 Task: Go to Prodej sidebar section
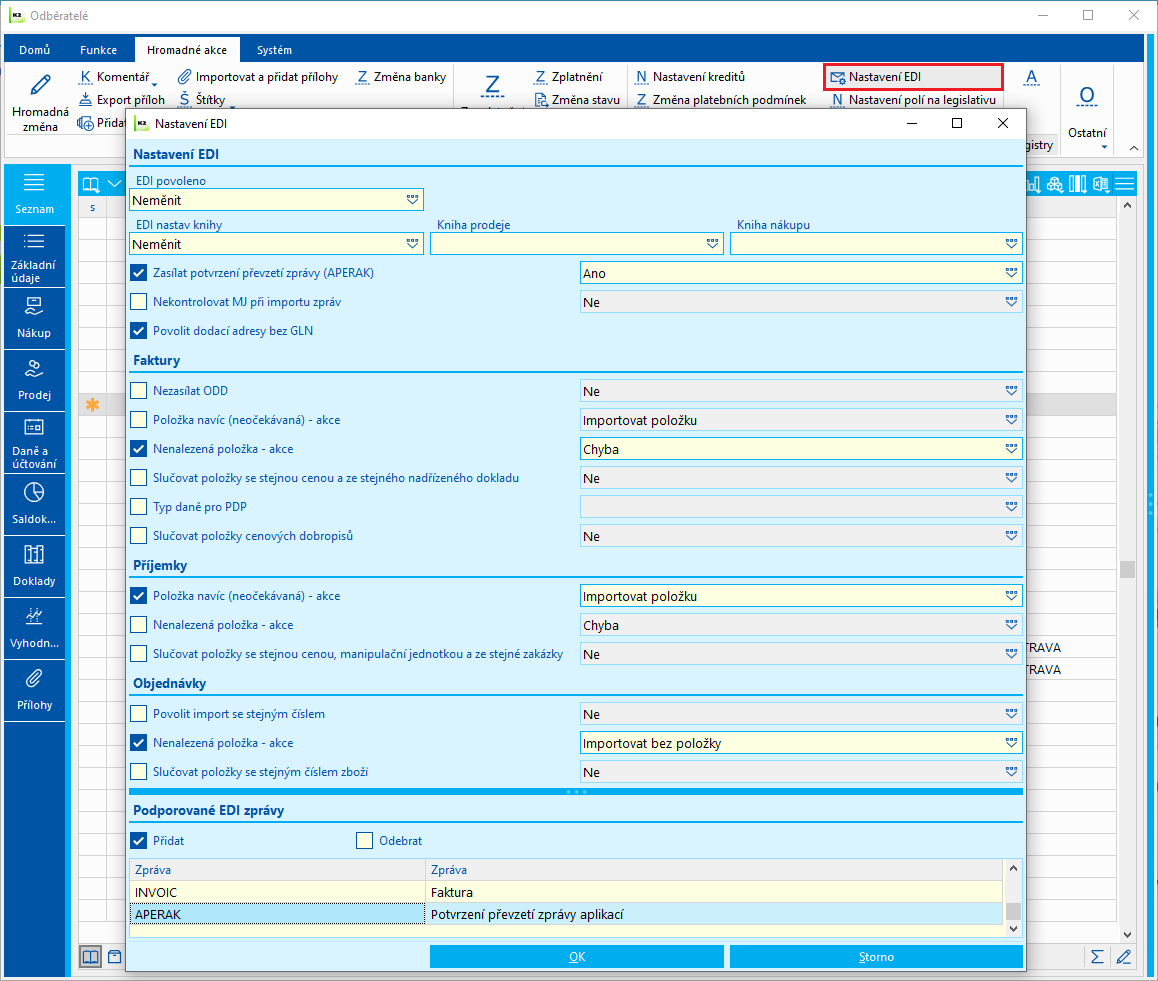[x=34, y=380]
